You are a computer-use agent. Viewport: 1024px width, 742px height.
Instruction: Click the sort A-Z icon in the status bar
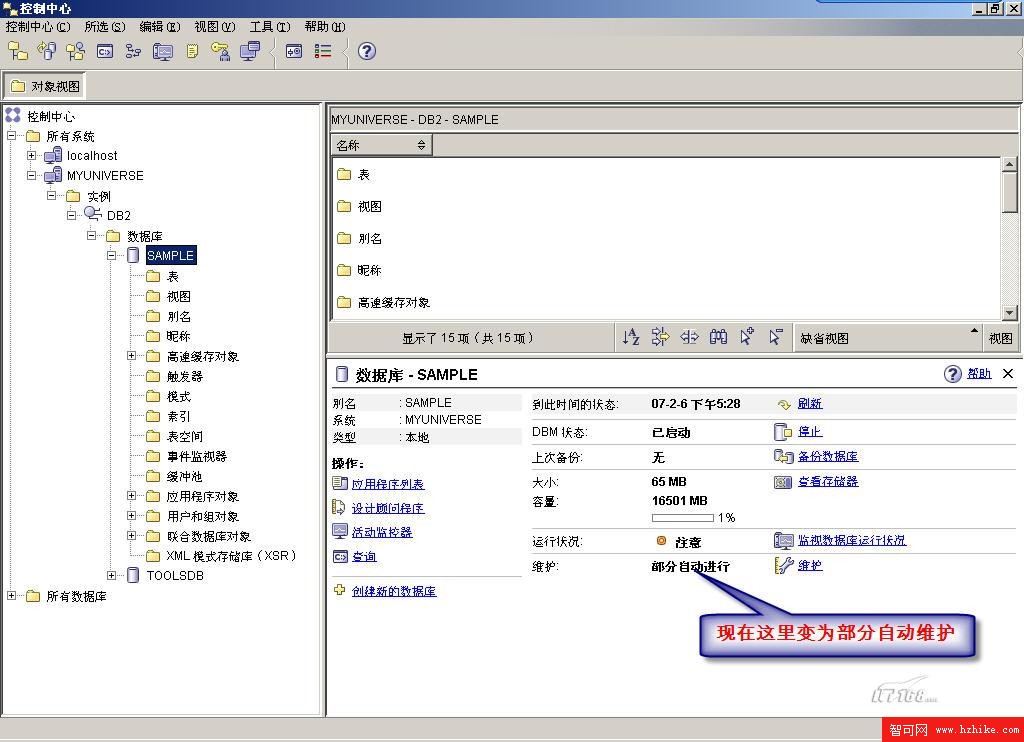(631, 337)
